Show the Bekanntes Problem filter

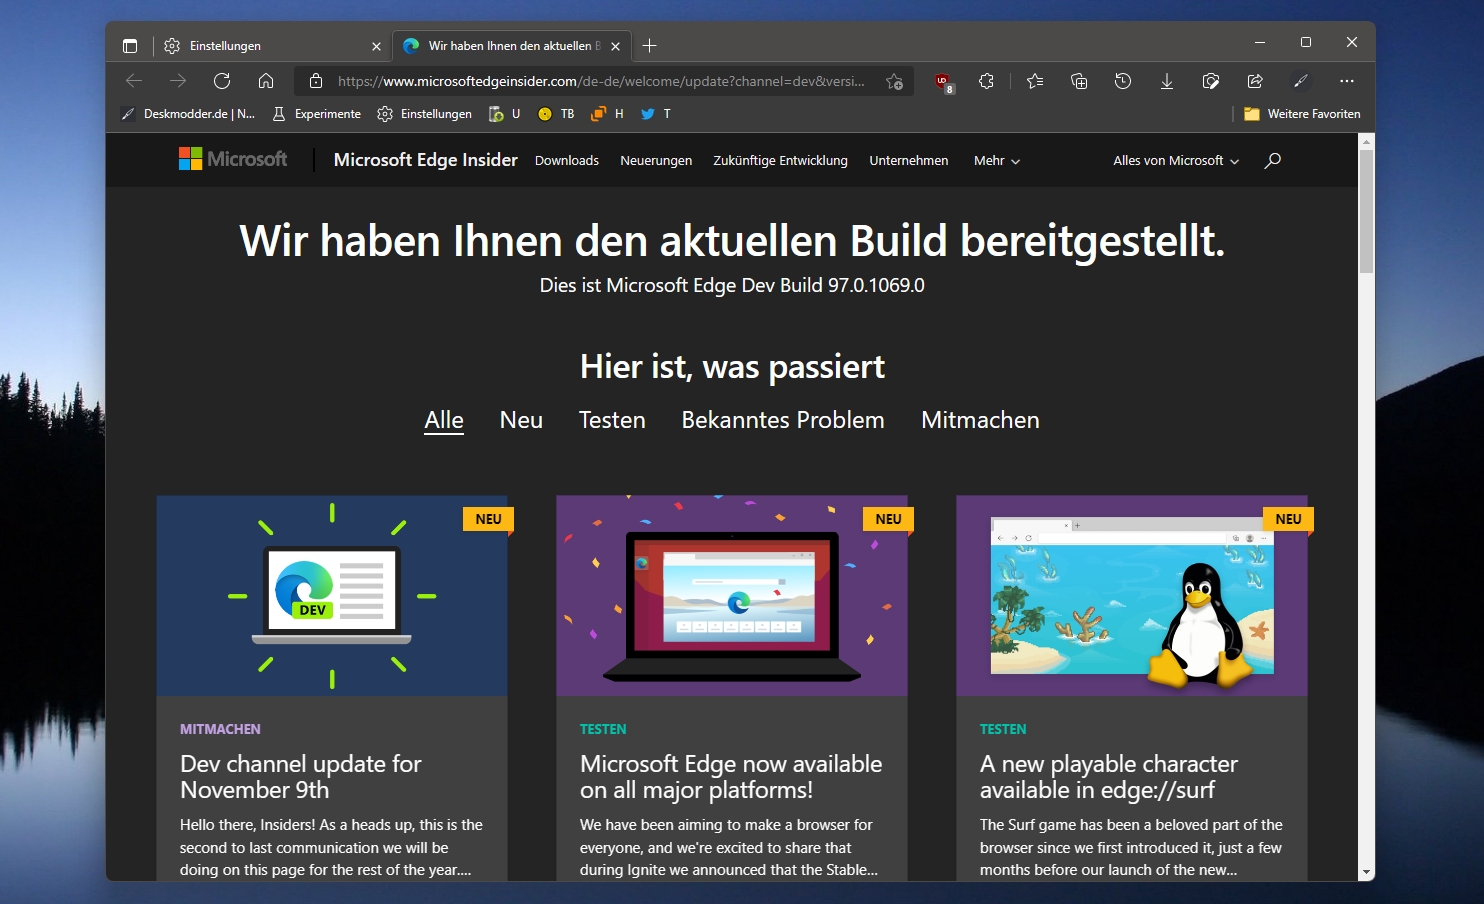tap(783, 420)
